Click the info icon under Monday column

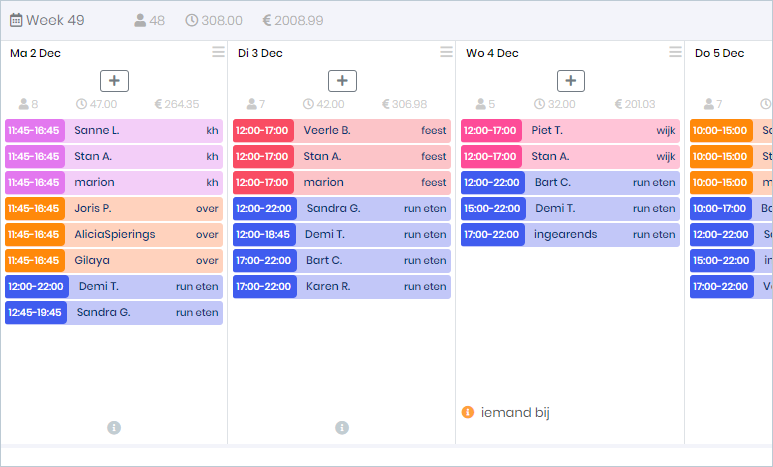point(114,428)
